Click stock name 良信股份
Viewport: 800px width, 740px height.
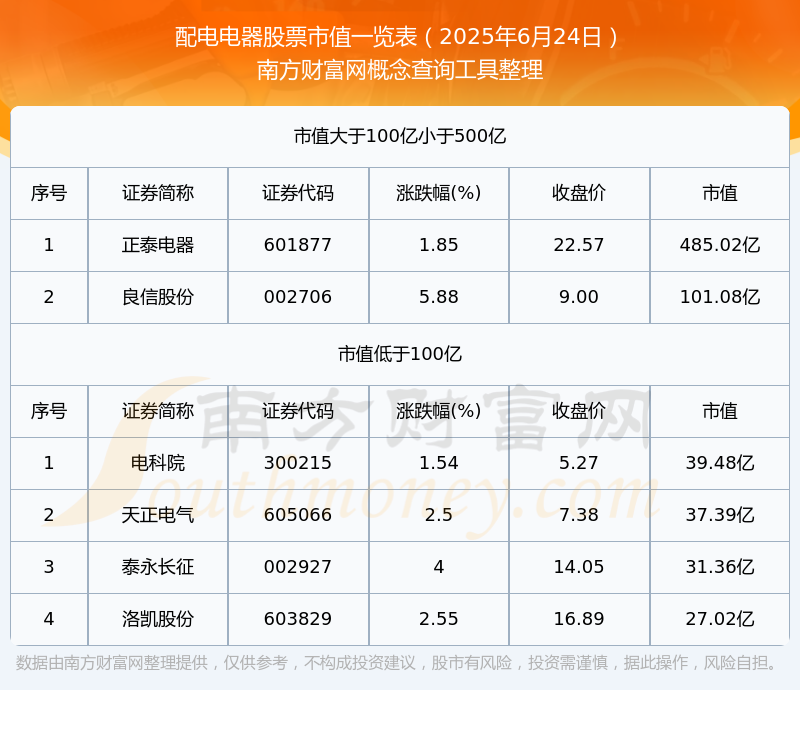click(158, 297)
